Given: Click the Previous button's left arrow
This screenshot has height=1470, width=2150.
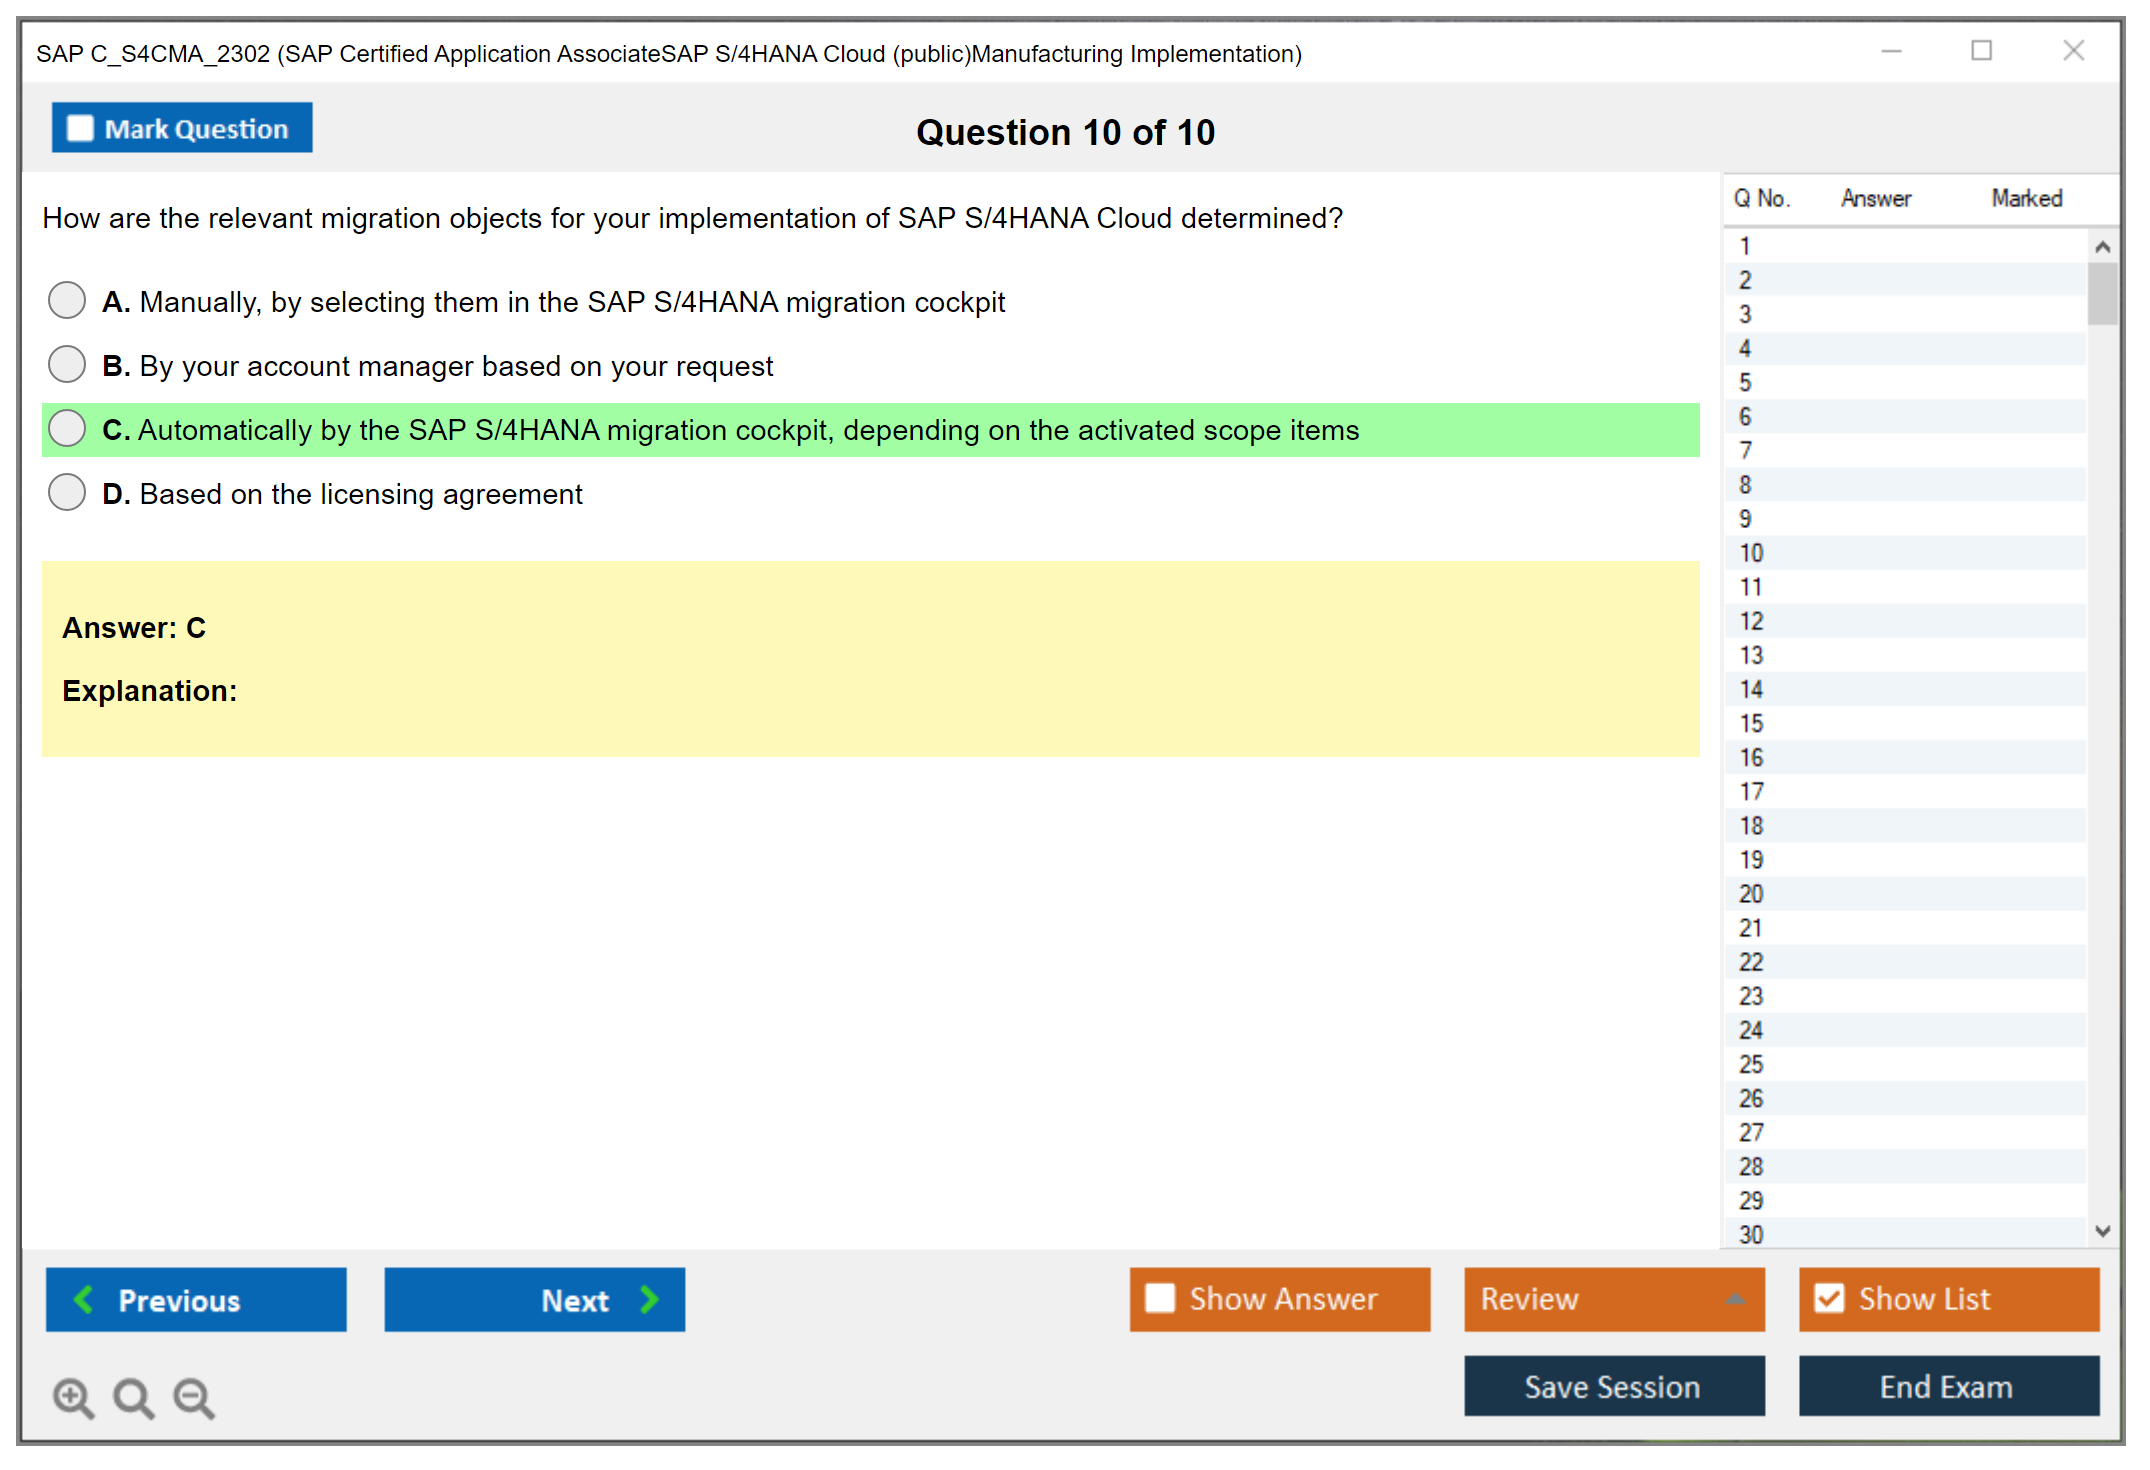Looking at the screenshot, I should (x=84, y=1299).
